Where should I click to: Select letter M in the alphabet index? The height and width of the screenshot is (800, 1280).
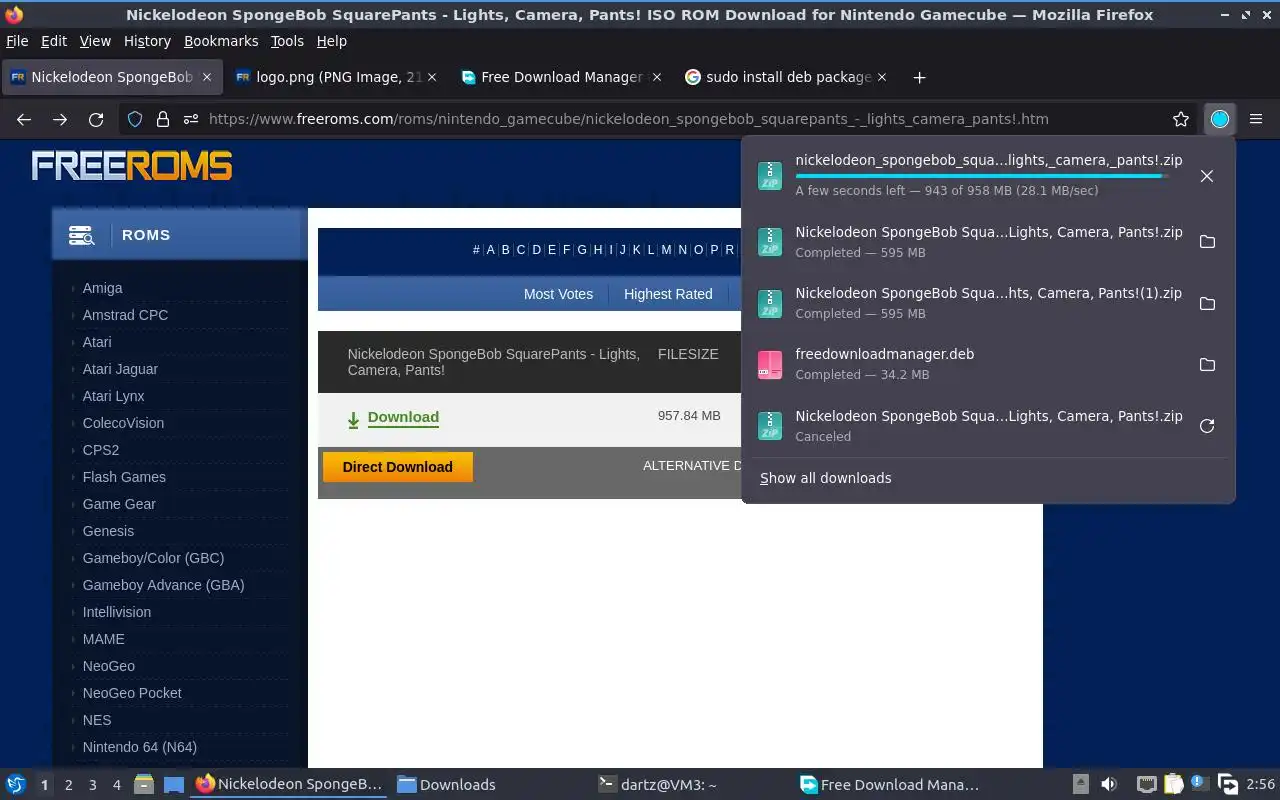point(666,250)
